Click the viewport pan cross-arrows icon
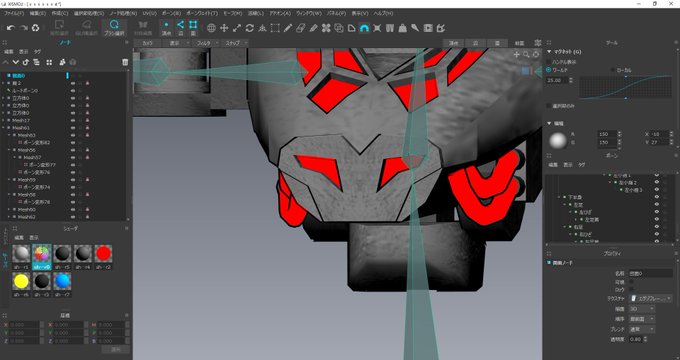 [x=517, y=54]
